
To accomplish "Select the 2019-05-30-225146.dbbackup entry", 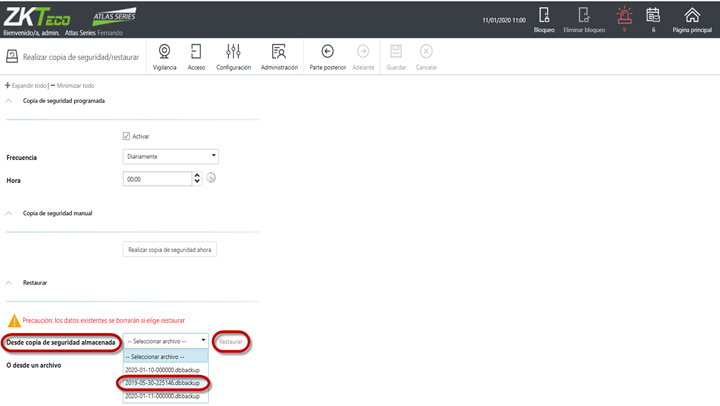I will coord(163,383).
